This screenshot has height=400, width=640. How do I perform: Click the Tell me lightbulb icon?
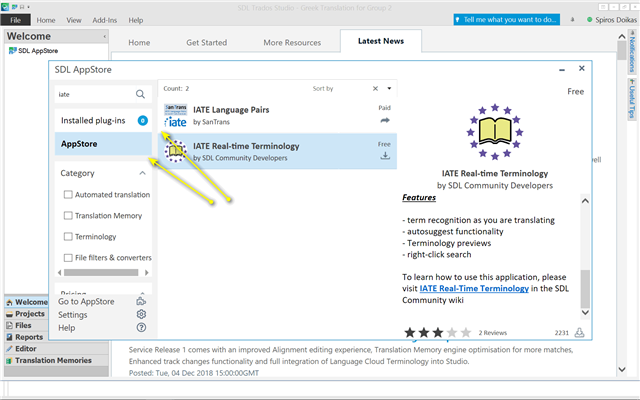[458, 20]
